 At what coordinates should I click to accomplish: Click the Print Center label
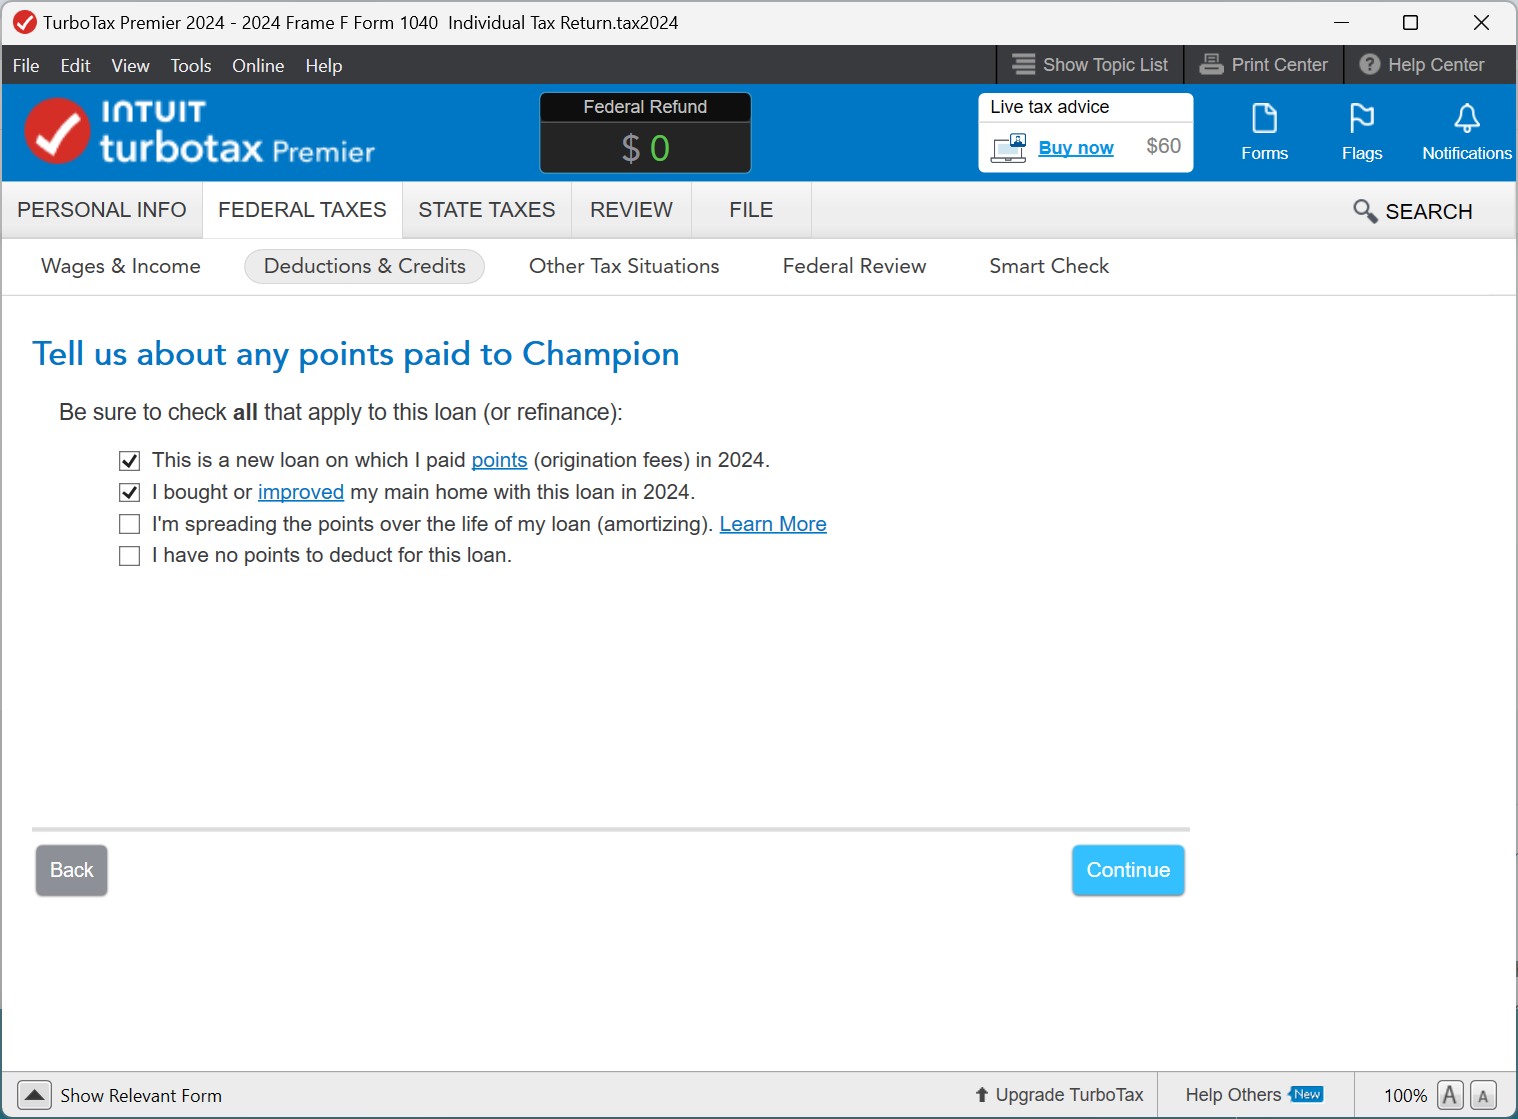[1280, 65]
